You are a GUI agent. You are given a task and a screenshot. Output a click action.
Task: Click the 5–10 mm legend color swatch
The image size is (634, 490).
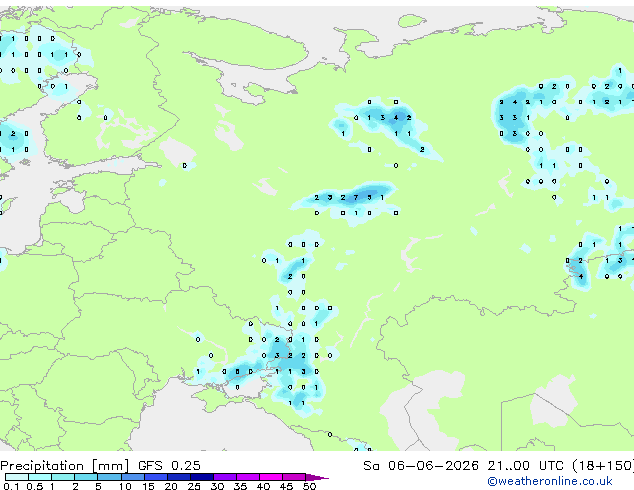(x=109, y=477)
